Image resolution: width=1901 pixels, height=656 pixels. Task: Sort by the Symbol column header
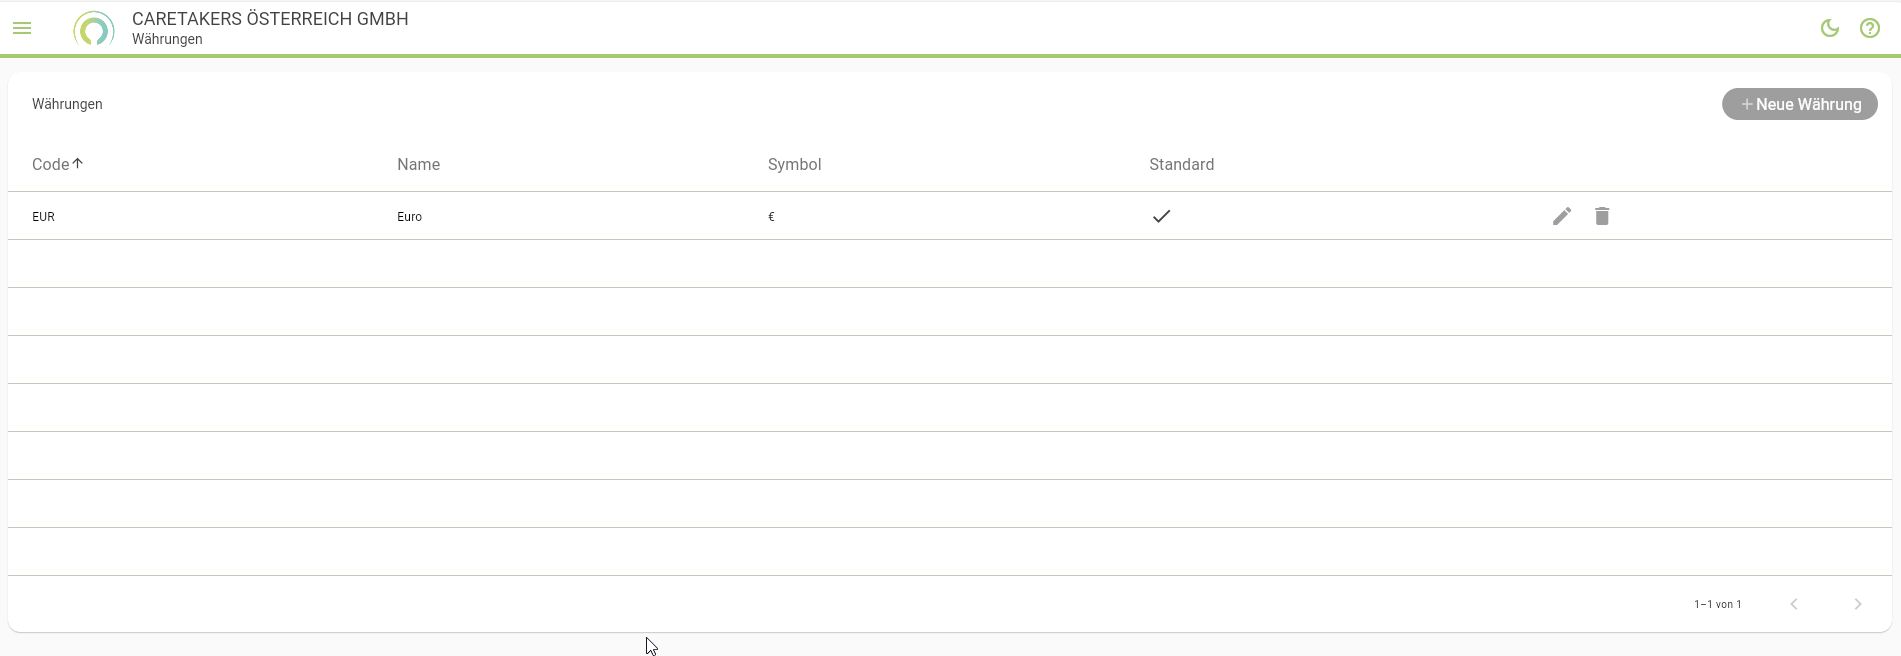click(794, 164)
